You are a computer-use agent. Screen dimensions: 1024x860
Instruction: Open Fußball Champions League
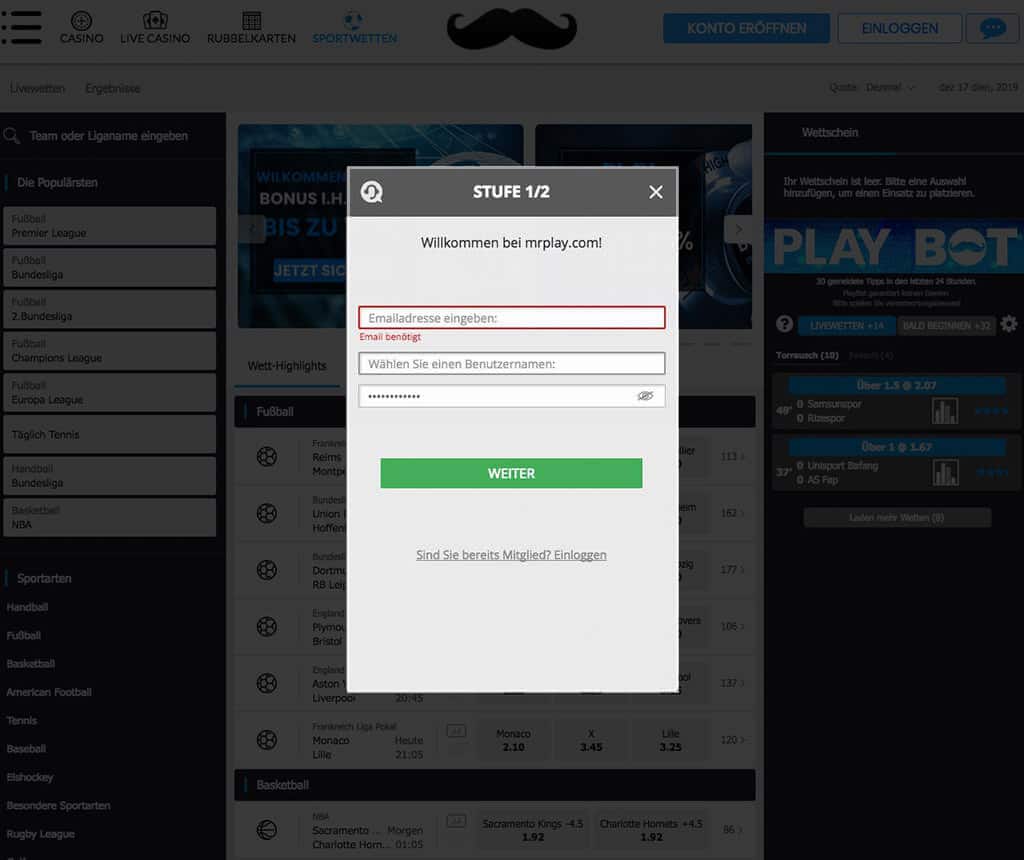pos(110,351)
